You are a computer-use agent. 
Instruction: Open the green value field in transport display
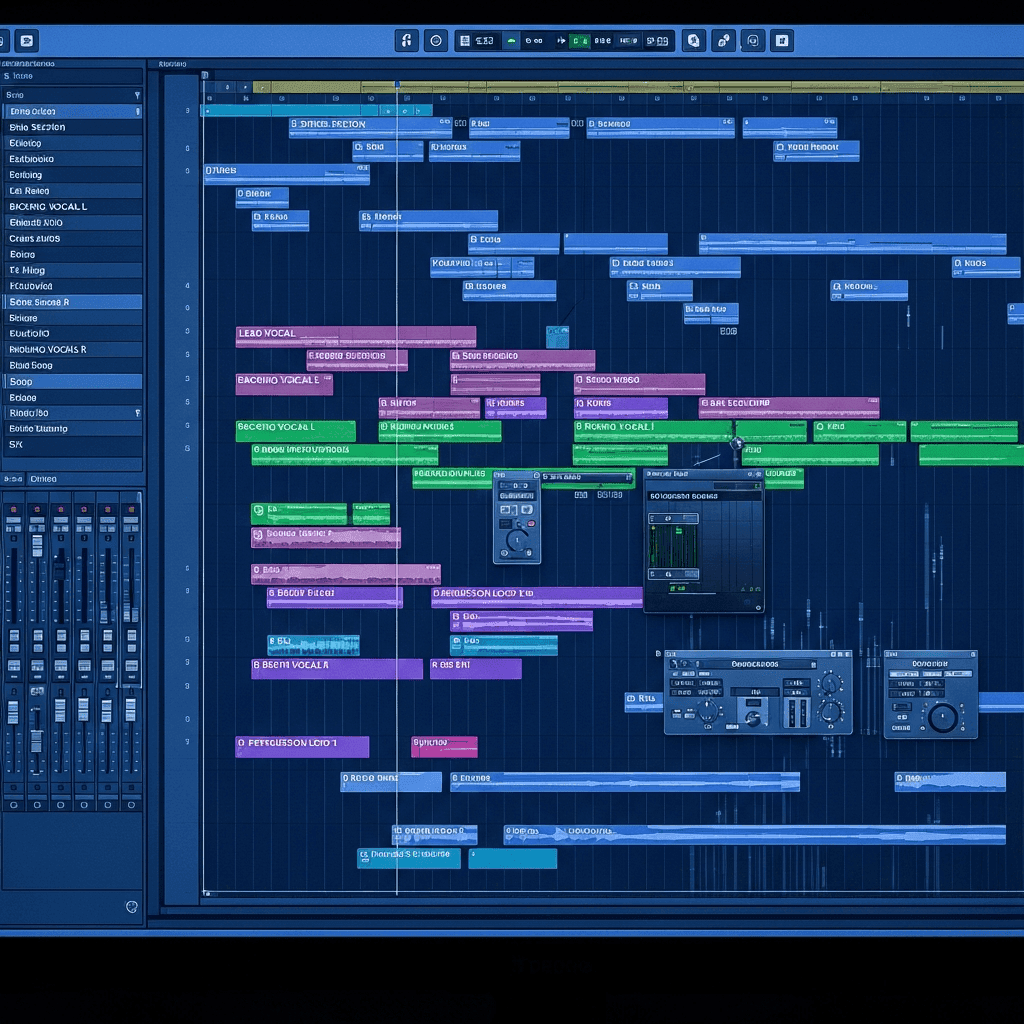[x=579, y=40]
